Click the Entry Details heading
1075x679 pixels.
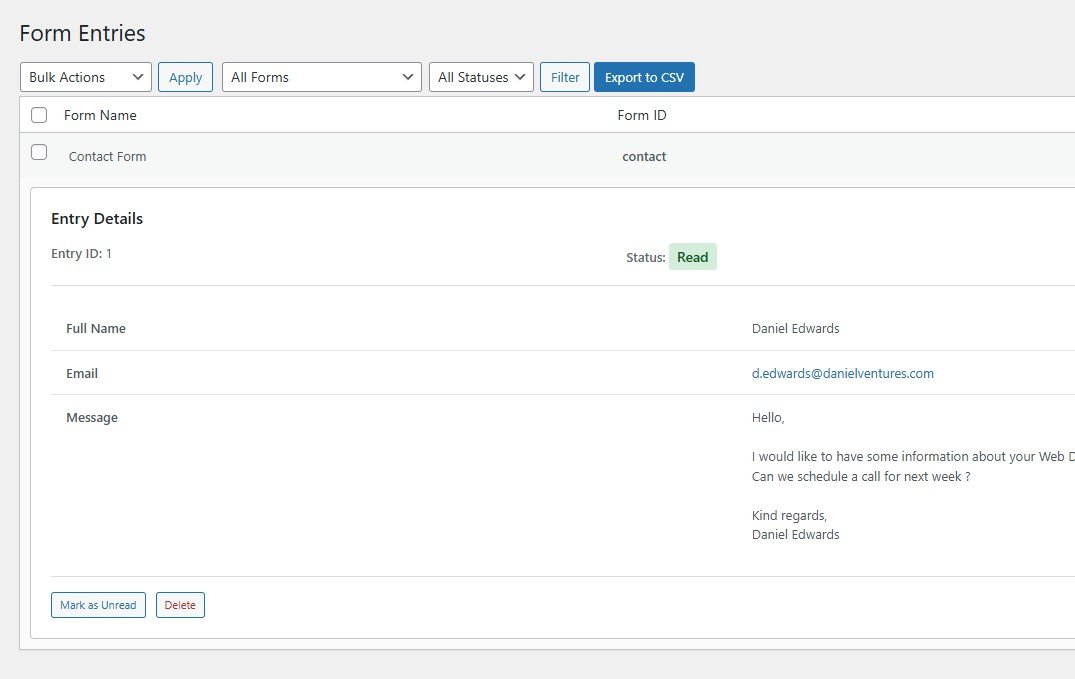97,219
